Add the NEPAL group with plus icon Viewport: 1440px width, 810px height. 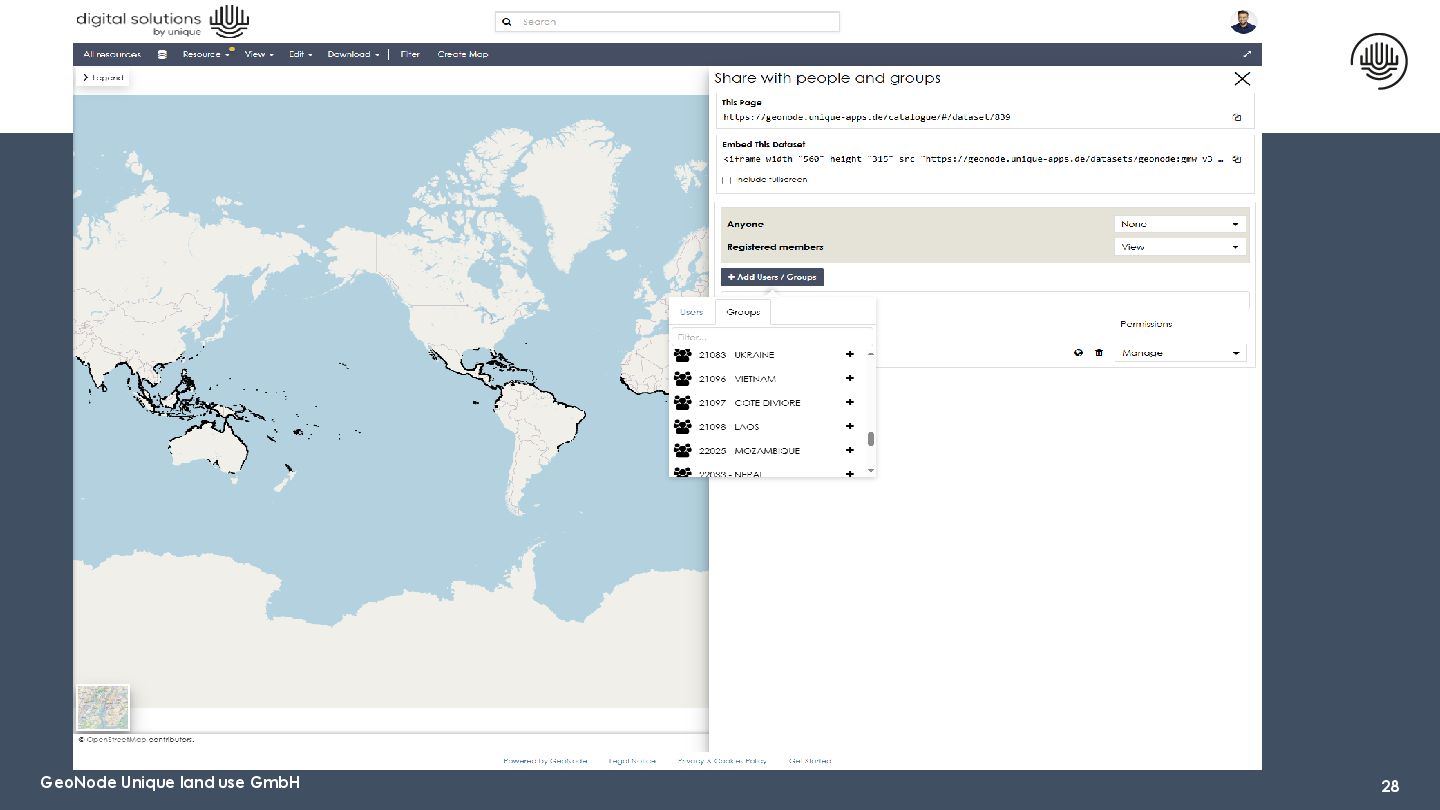tap(850, 472)
